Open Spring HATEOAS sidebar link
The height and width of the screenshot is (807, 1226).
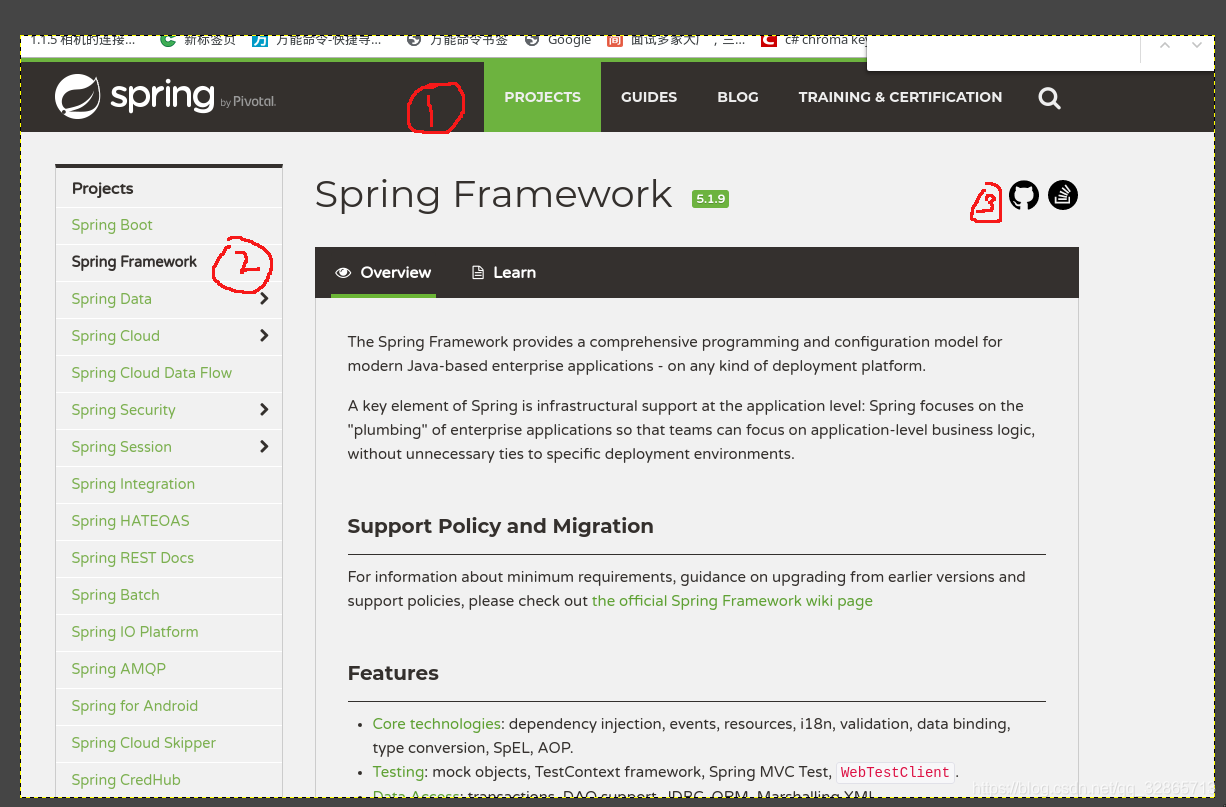[x=130, y=521]
